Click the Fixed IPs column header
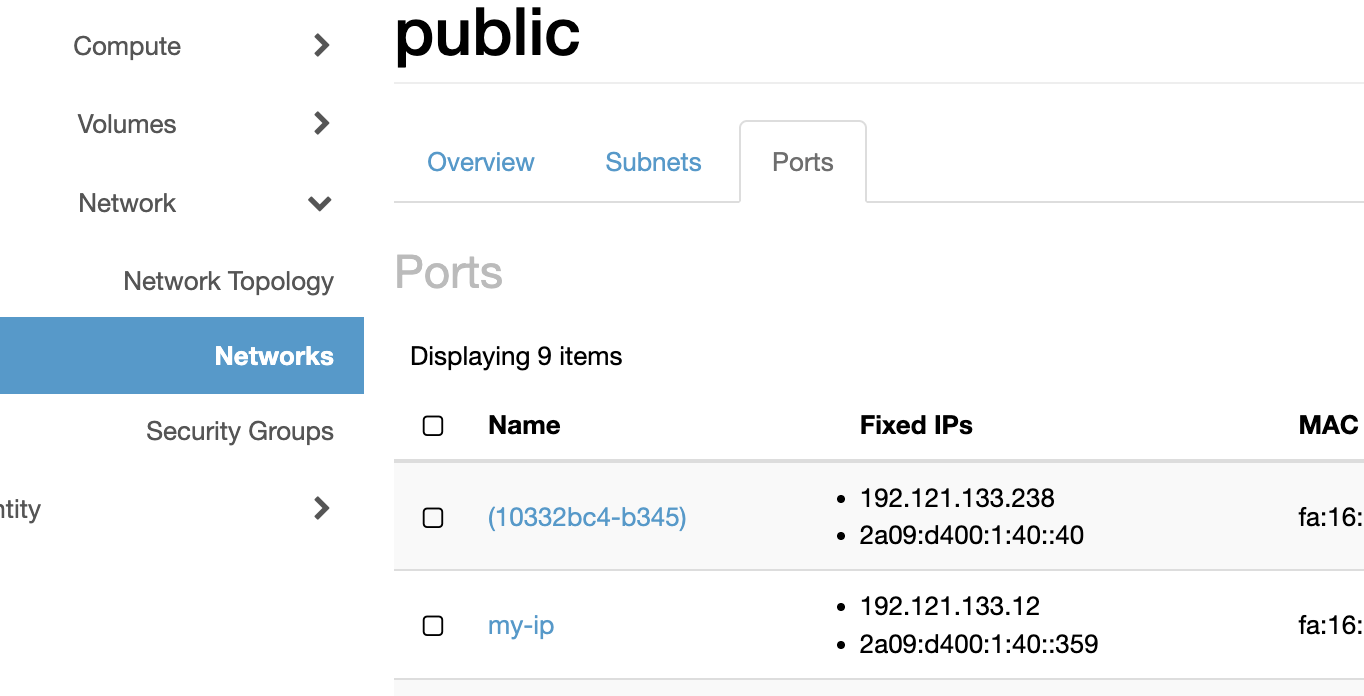This screenshot has height=696, width=1364. pyautogui.click(x=915, y=425)
